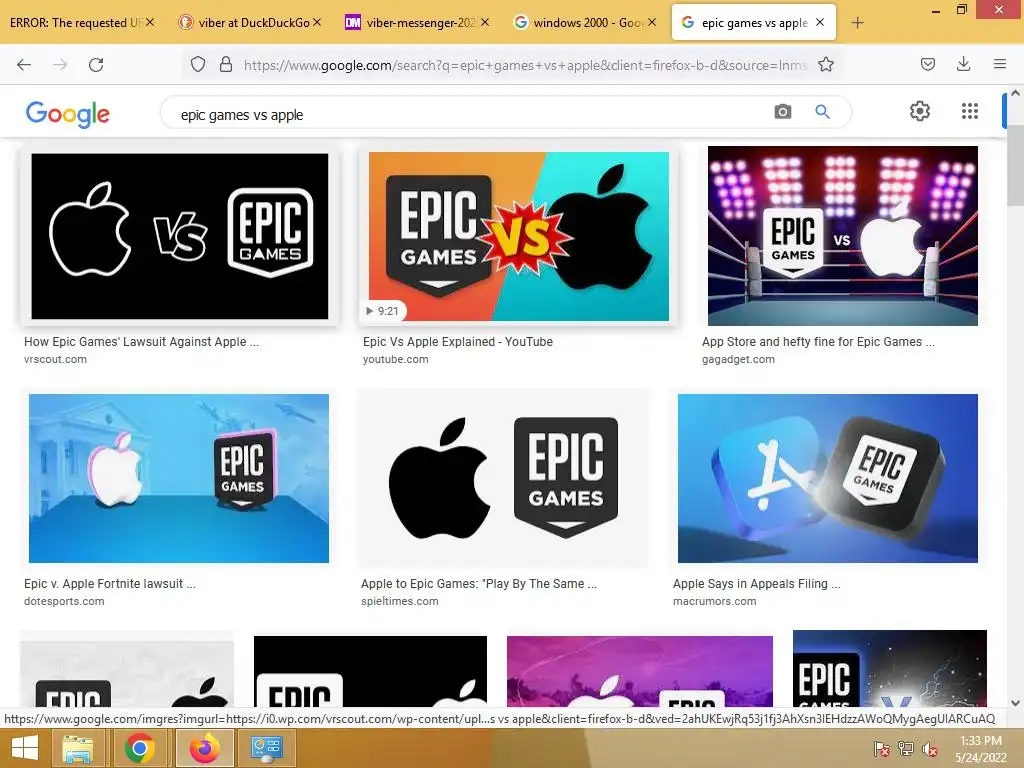The height and width of the screenshot is (768, 1024).
Task: Go back to the previous page
Action: (24, 65)
